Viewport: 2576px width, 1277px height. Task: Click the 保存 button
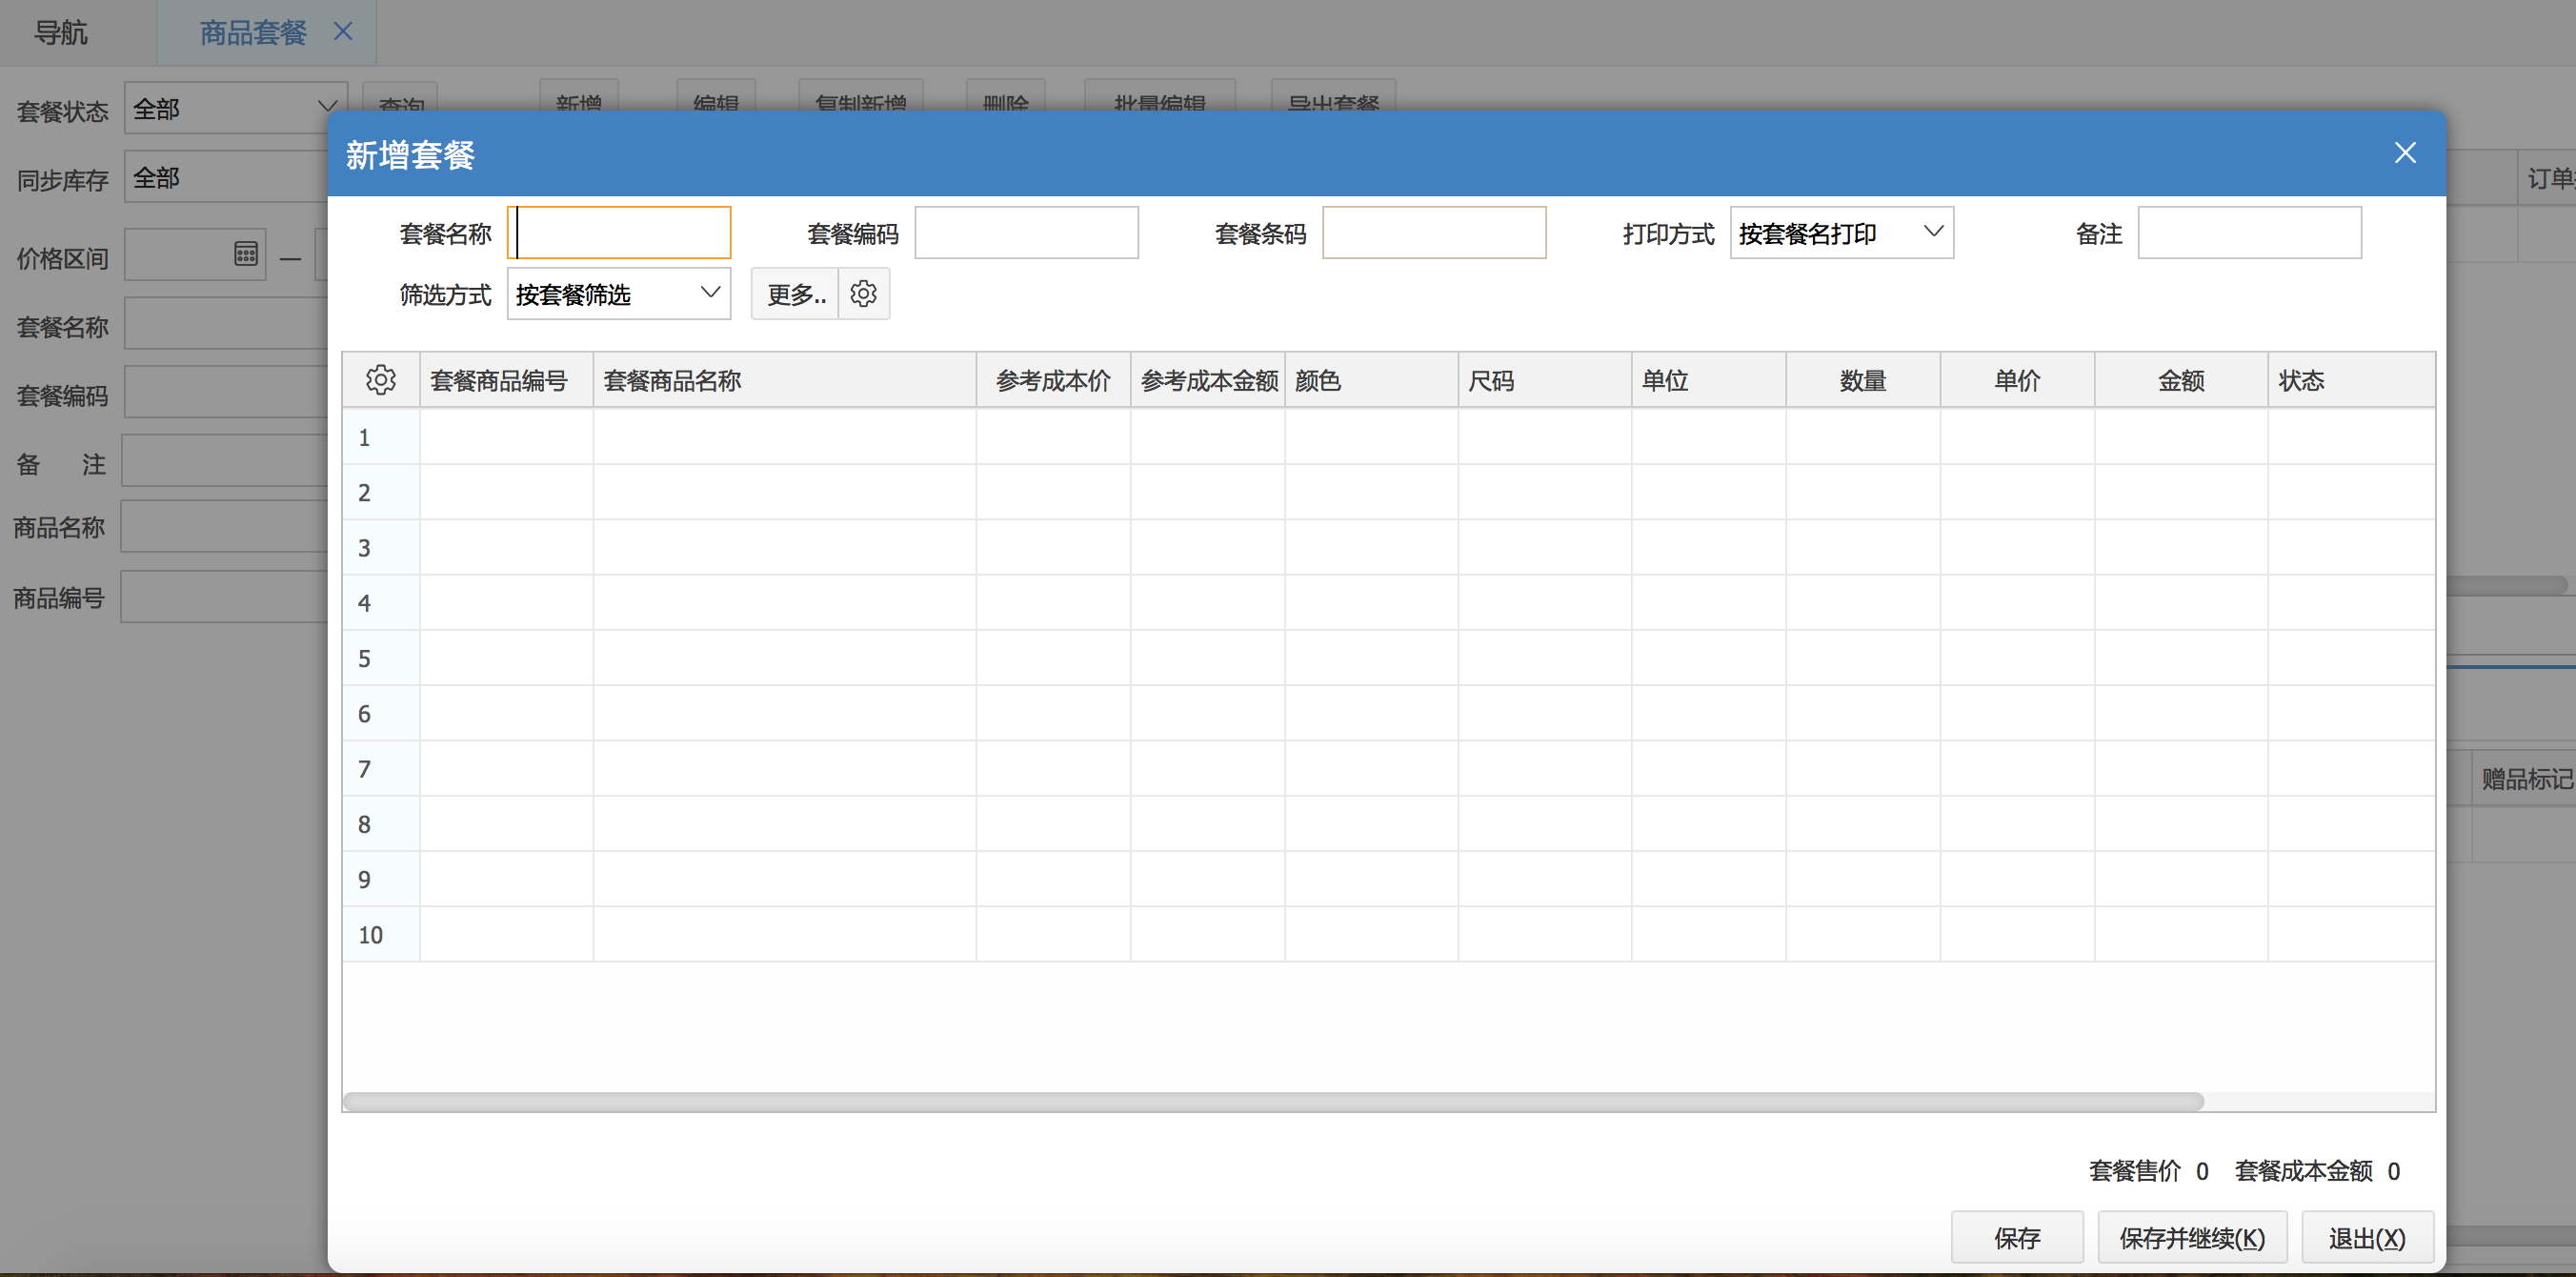2016,1238
